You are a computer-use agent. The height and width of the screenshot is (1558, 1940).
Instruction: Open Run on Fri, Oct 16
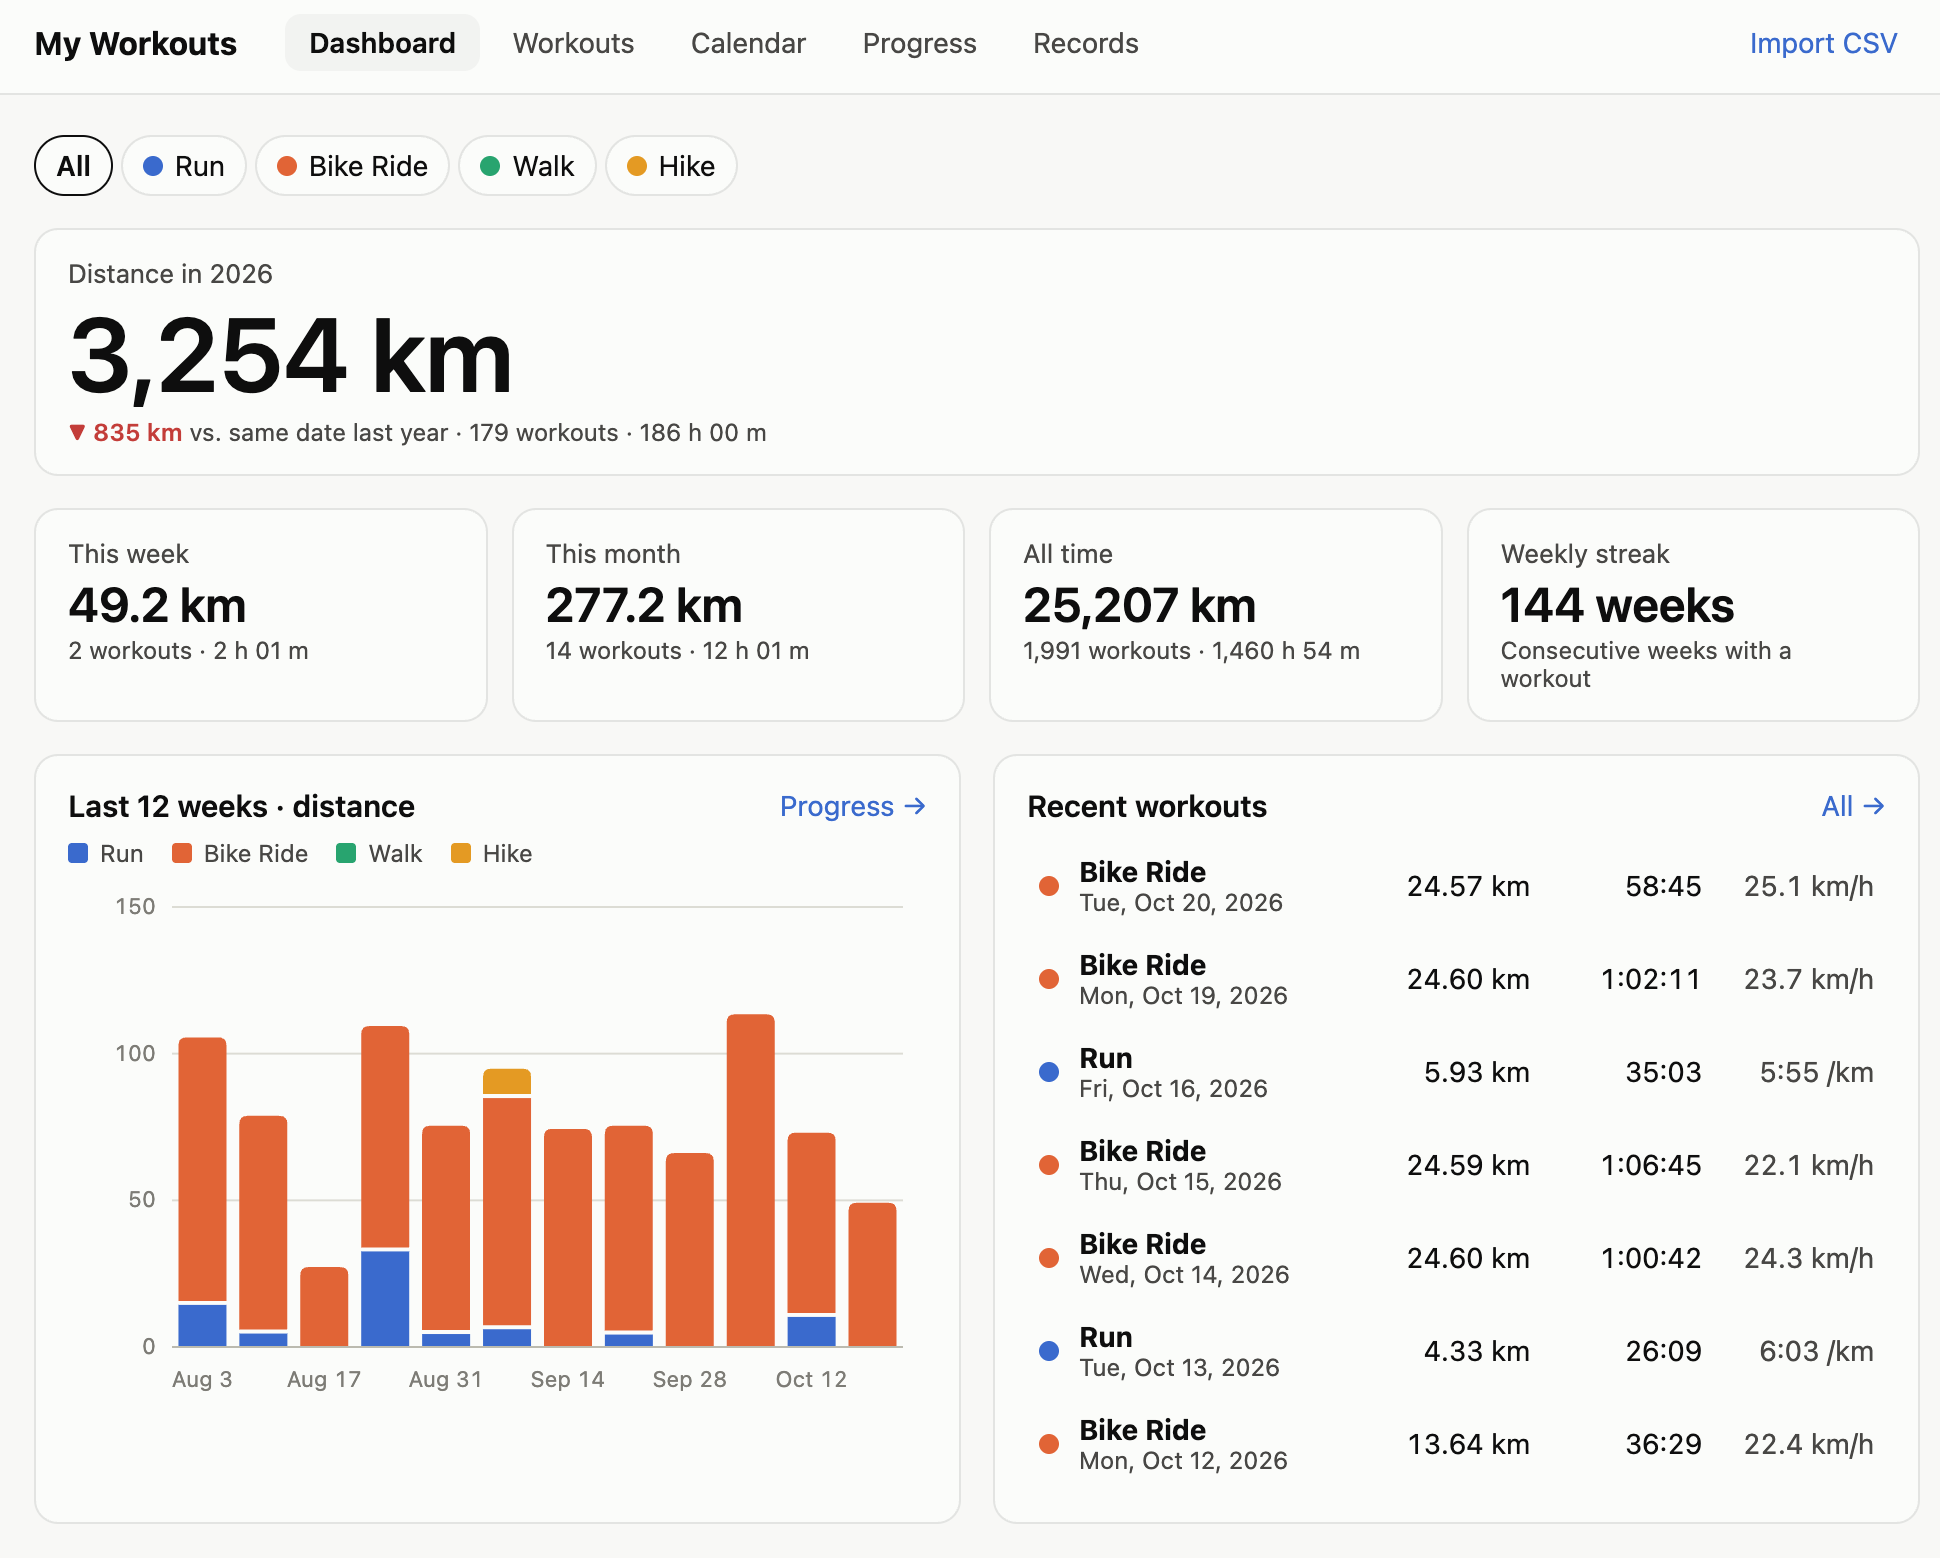[x=1456, y=1073]
